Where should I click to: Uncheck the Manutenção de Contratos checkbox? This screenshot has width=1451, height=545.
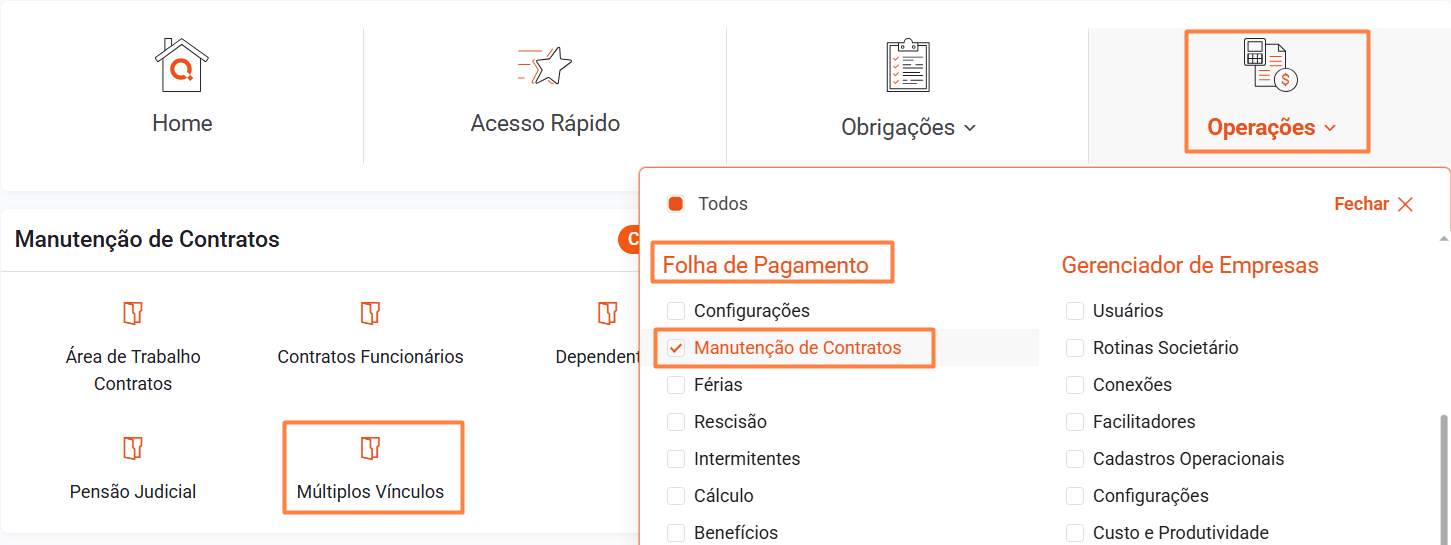676,348
